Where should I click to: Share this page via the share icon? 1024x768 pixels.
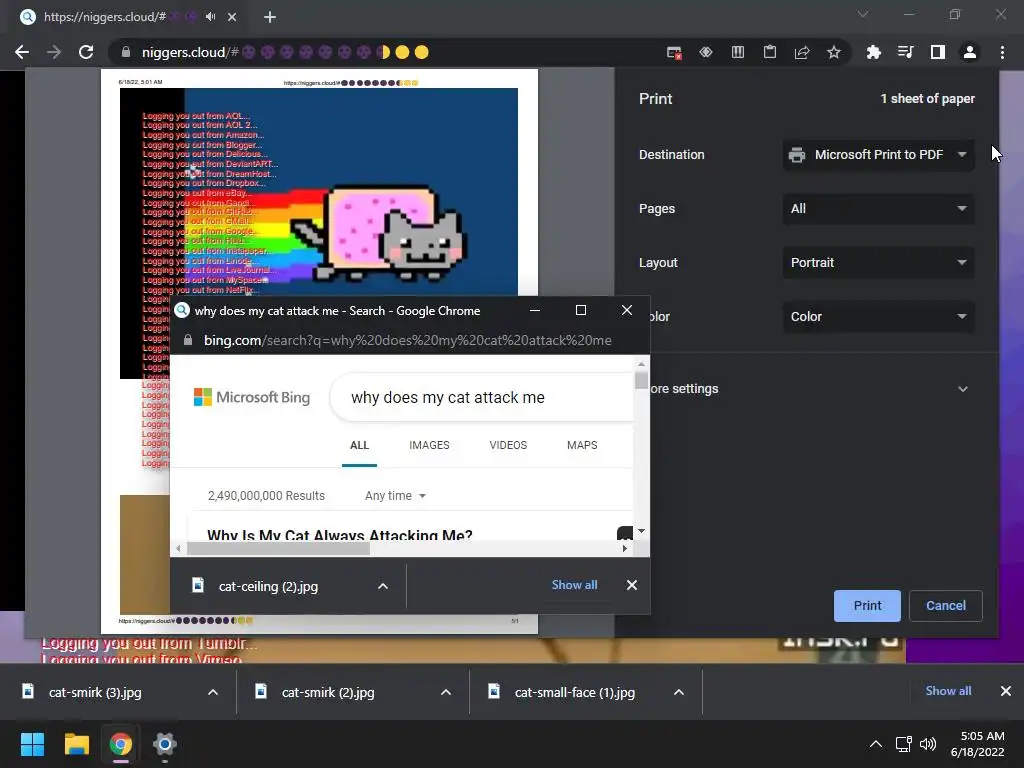[x=802, y=52]
